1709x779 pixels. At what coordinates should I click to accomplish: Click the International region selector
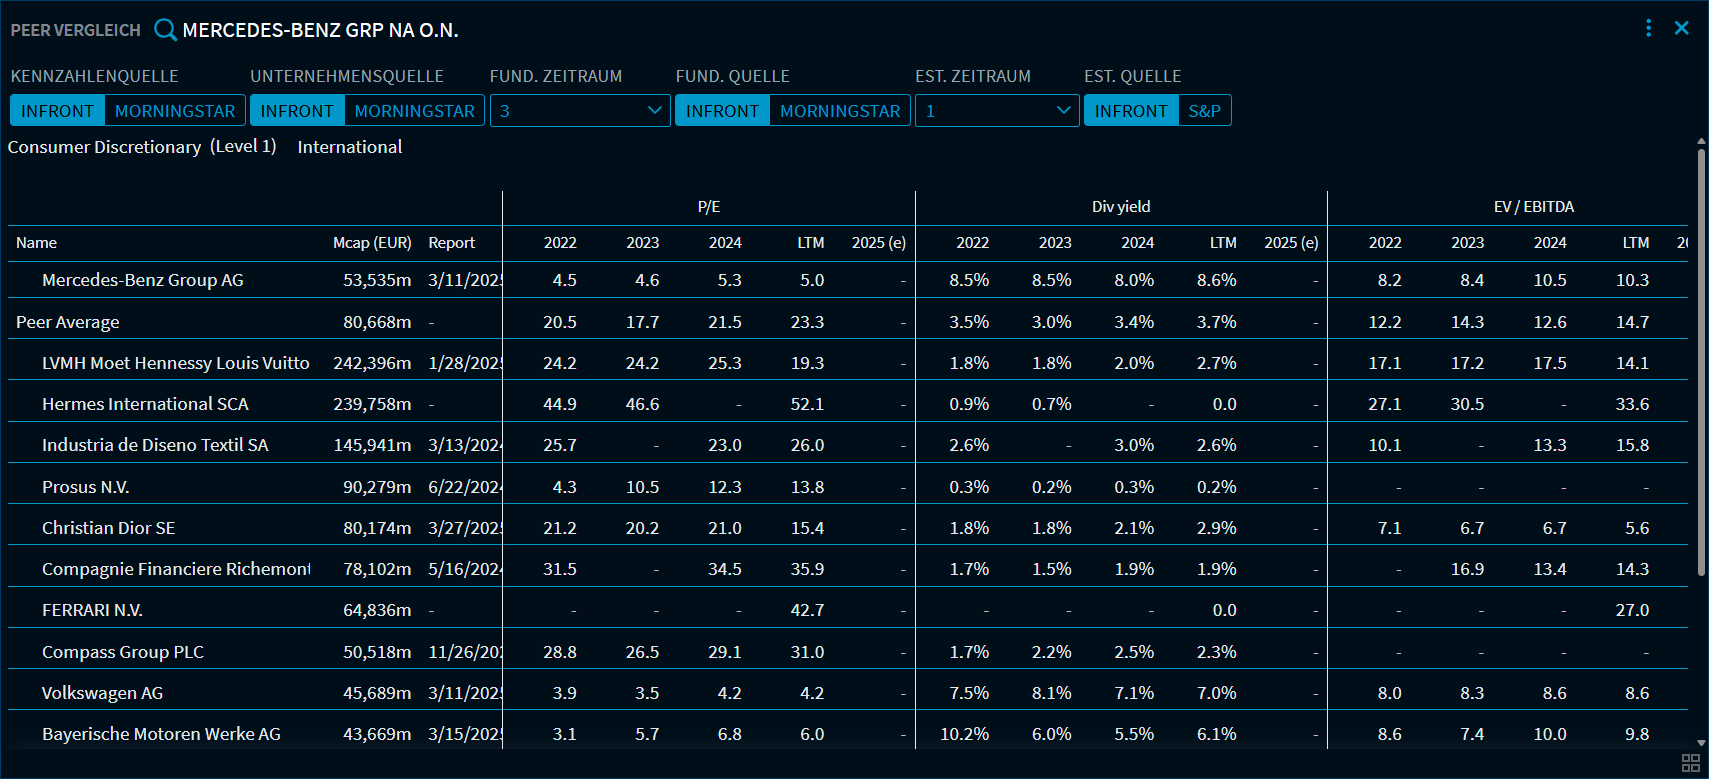pos(350,147)
